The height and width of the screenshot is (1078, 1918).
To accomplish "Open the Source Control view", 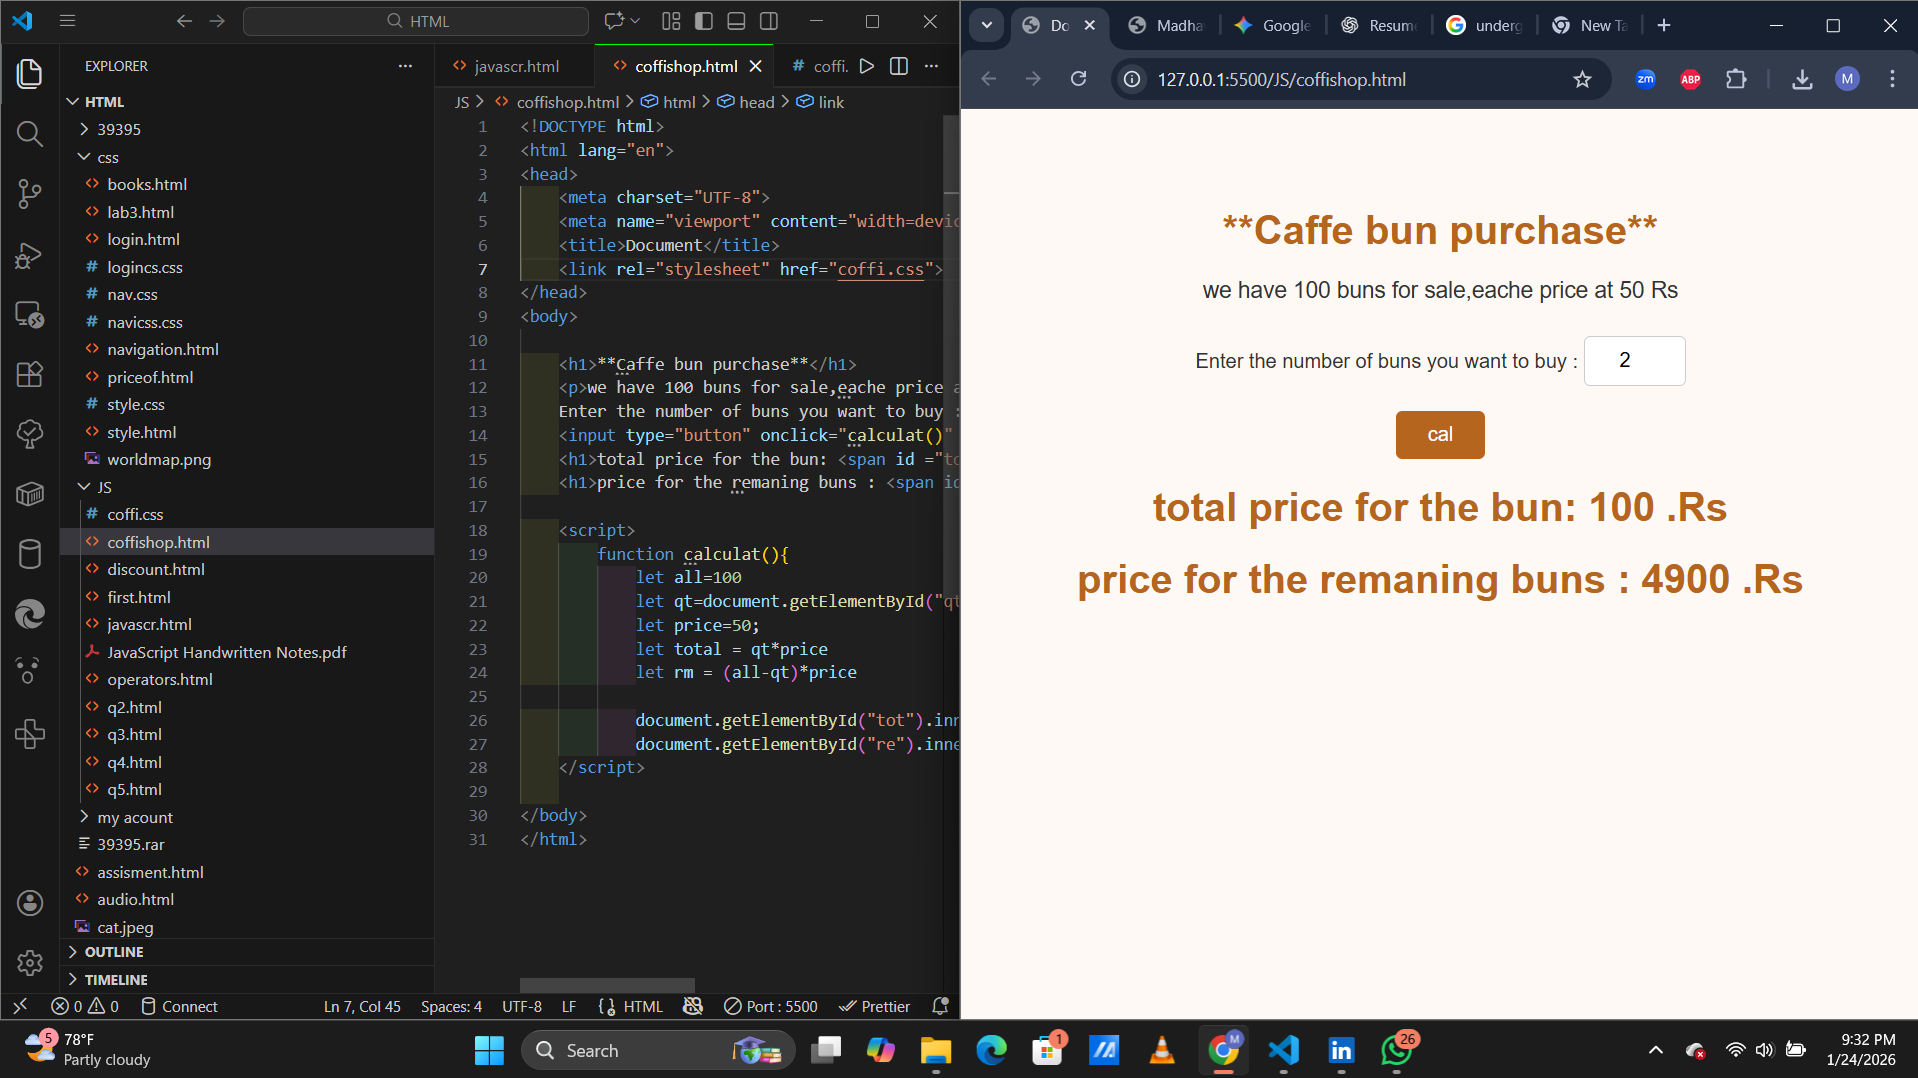I will point(30,194).
